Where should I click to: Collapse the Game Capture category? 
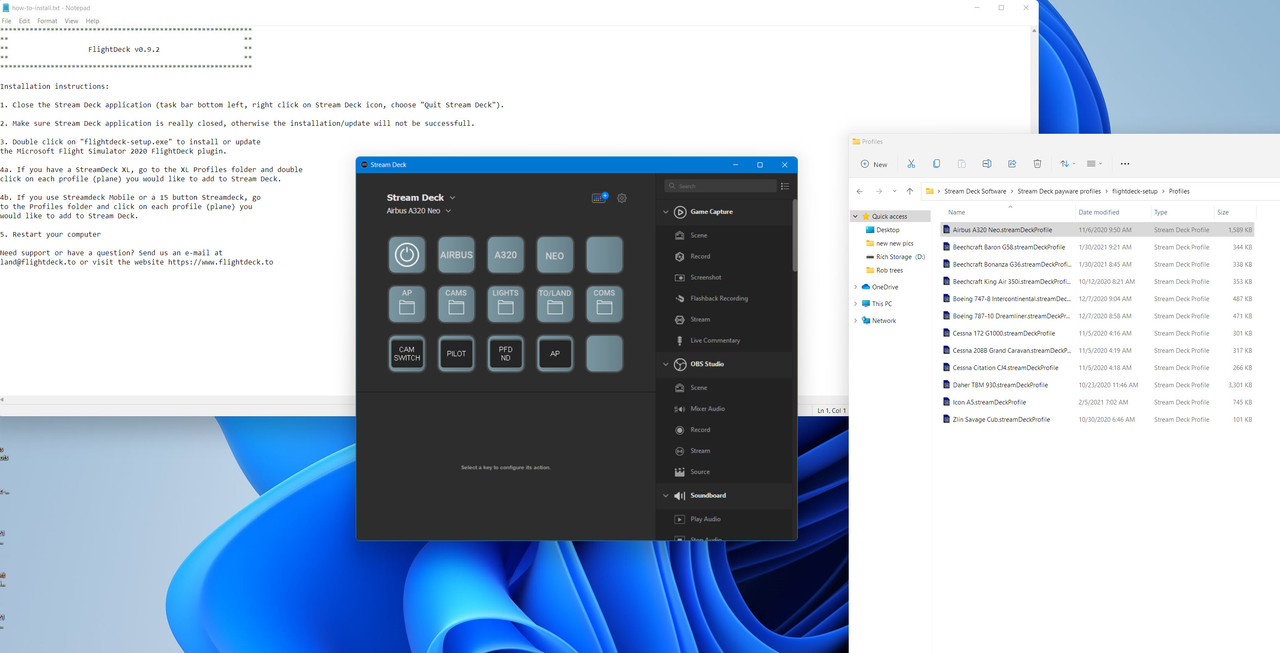pos(666,212)
